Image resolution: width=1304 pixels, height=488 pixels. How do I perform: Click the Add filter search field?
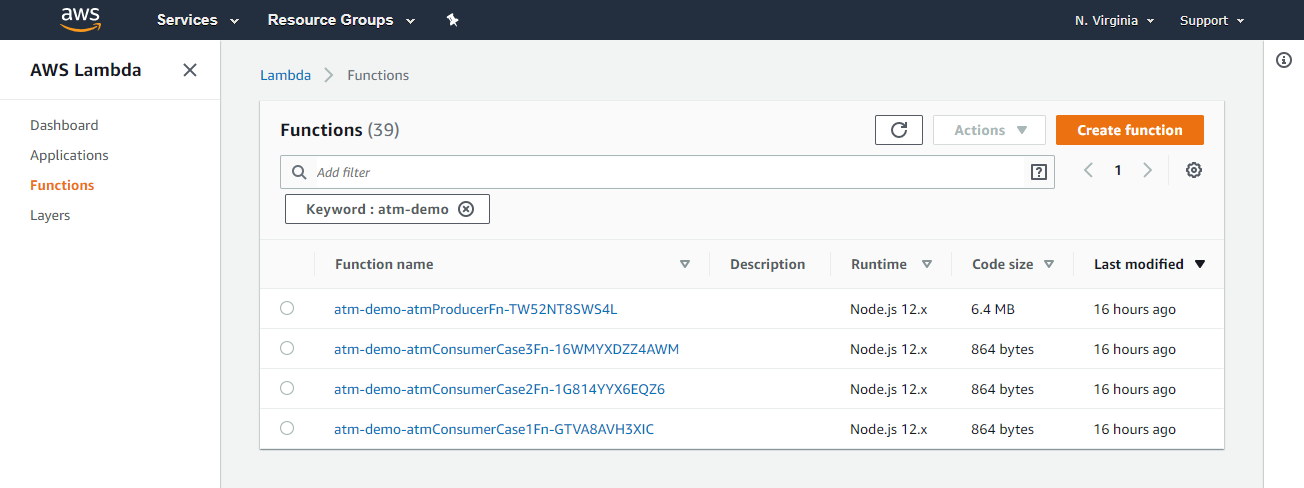tap(667, 172)
